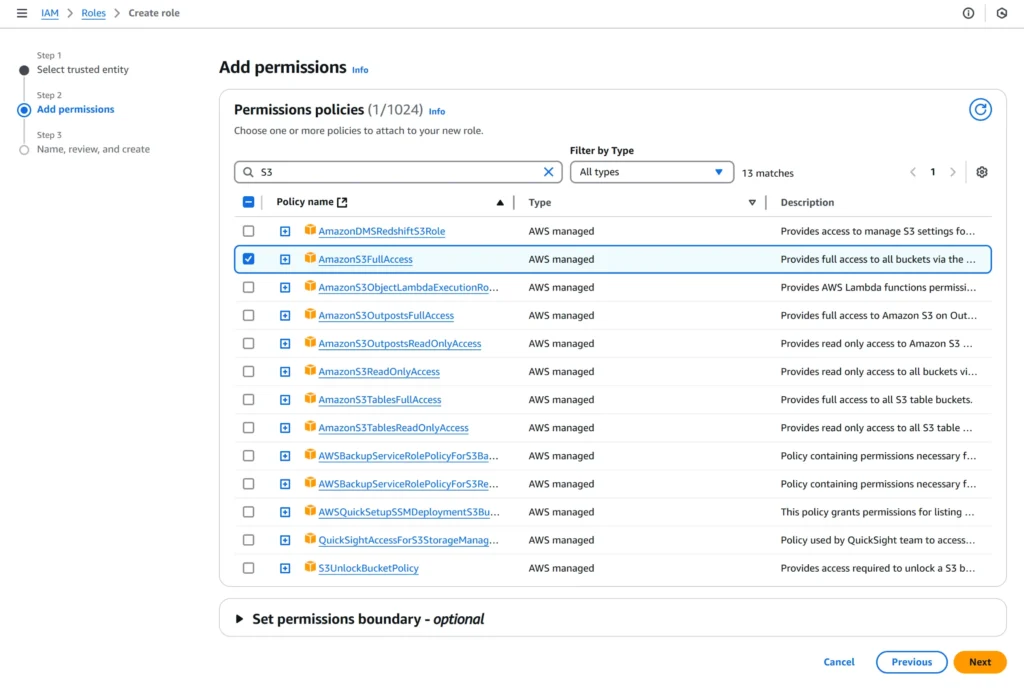
Task: Open Info link beside Add permissions heading
Action: 360,70
